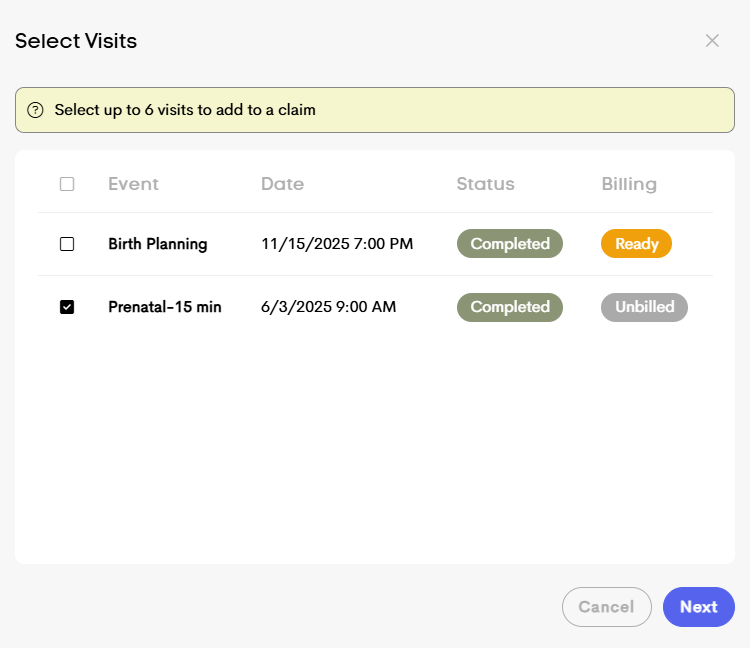Click Completed status badge for Prenatal-15 min
750x648 pixels.
click(x=510, y=307)
